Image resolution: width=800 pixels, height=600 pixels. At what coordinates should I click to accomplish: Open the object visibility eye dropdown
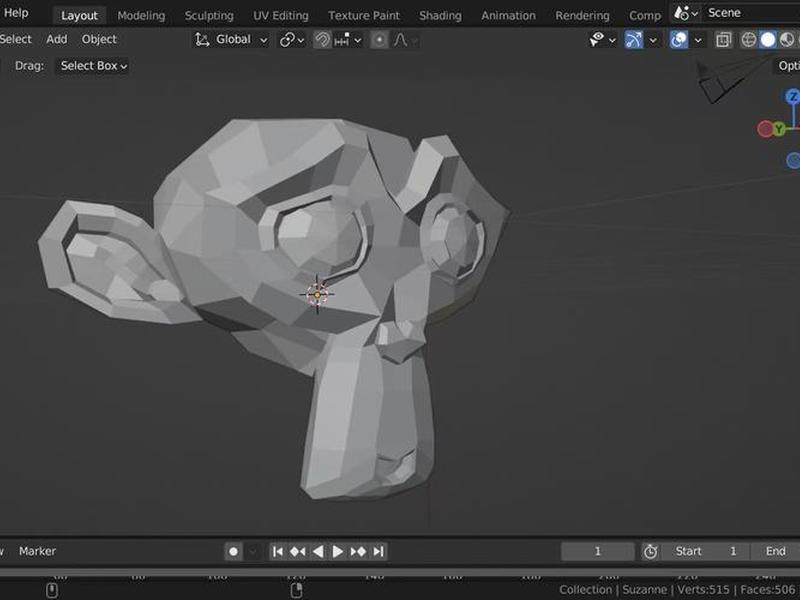click(602, 39)
